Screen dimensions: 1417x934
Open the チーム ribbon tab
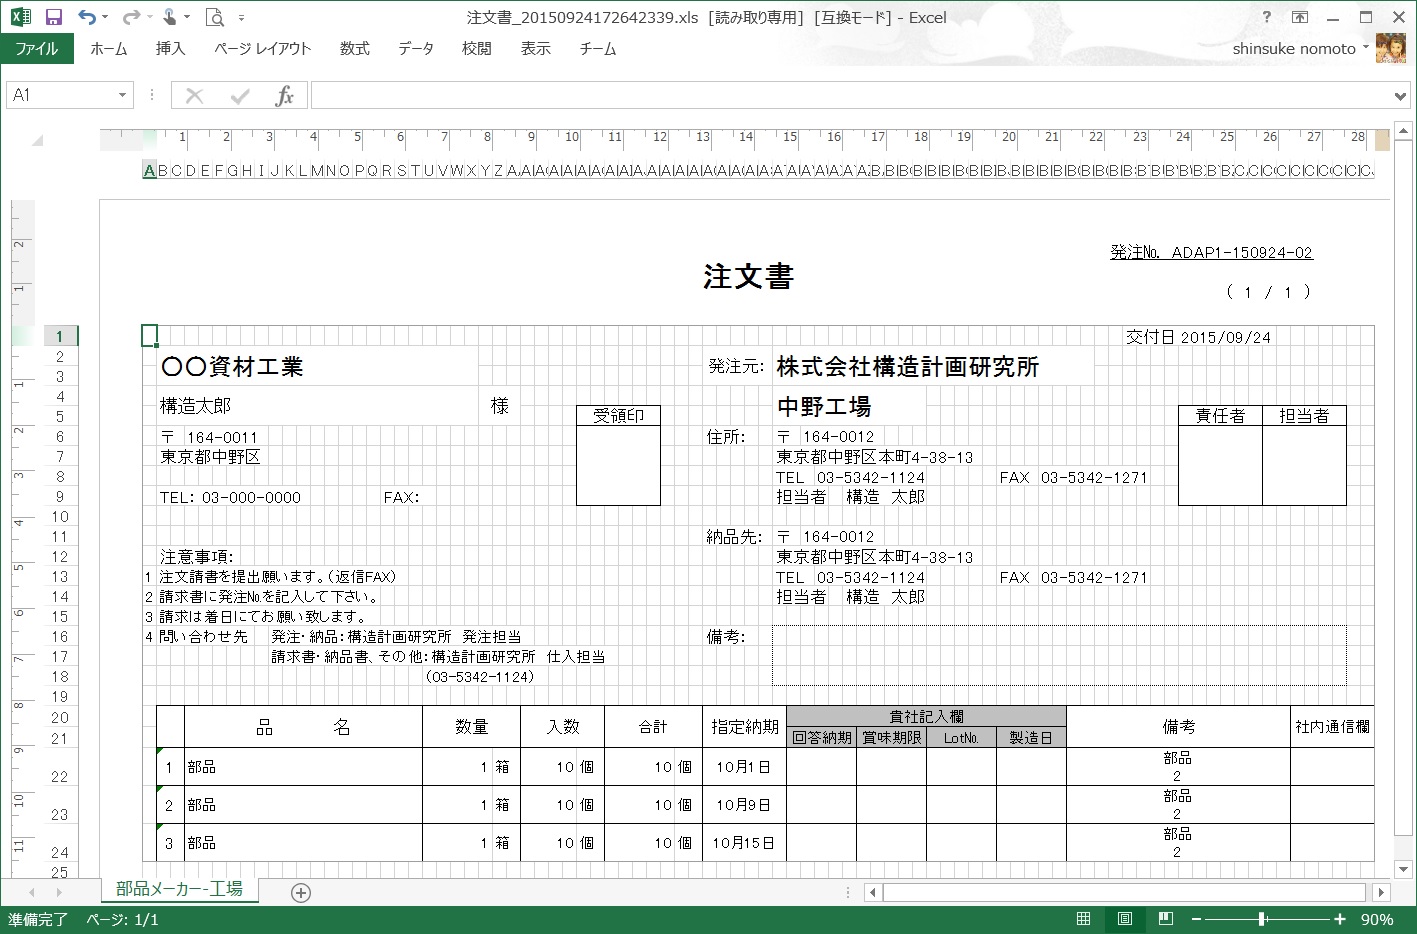coord(598,48)
